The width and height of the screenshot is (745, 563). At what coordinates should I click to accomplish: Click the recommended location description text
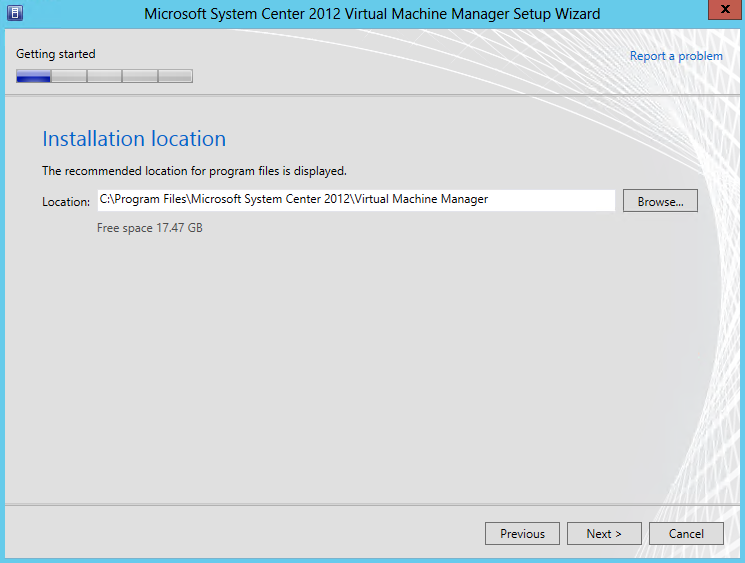pyautogui.click(x=194, y=171)
